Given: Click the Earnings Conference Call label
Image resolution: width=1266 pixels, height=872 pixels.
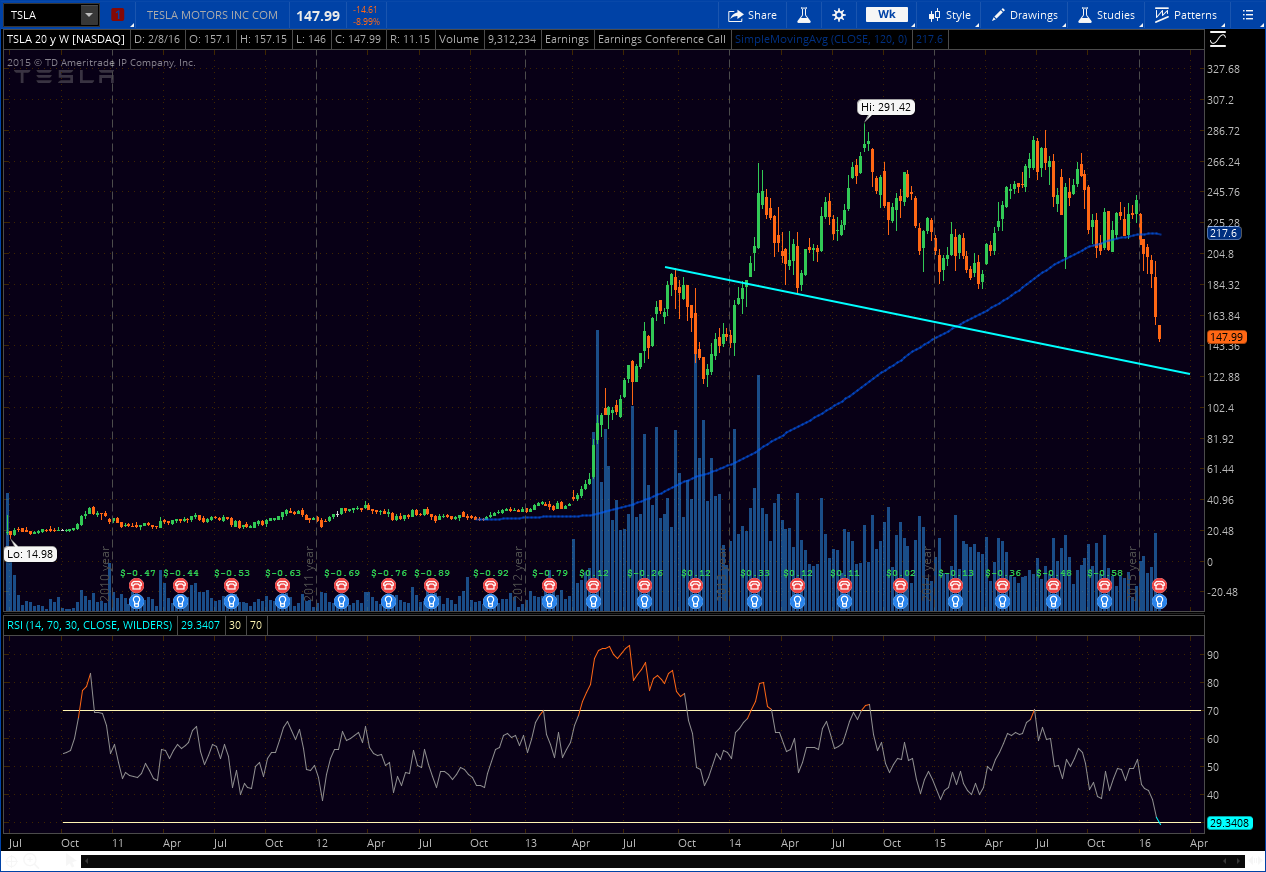Looking at the screenshot, I should tap(661, 39).
